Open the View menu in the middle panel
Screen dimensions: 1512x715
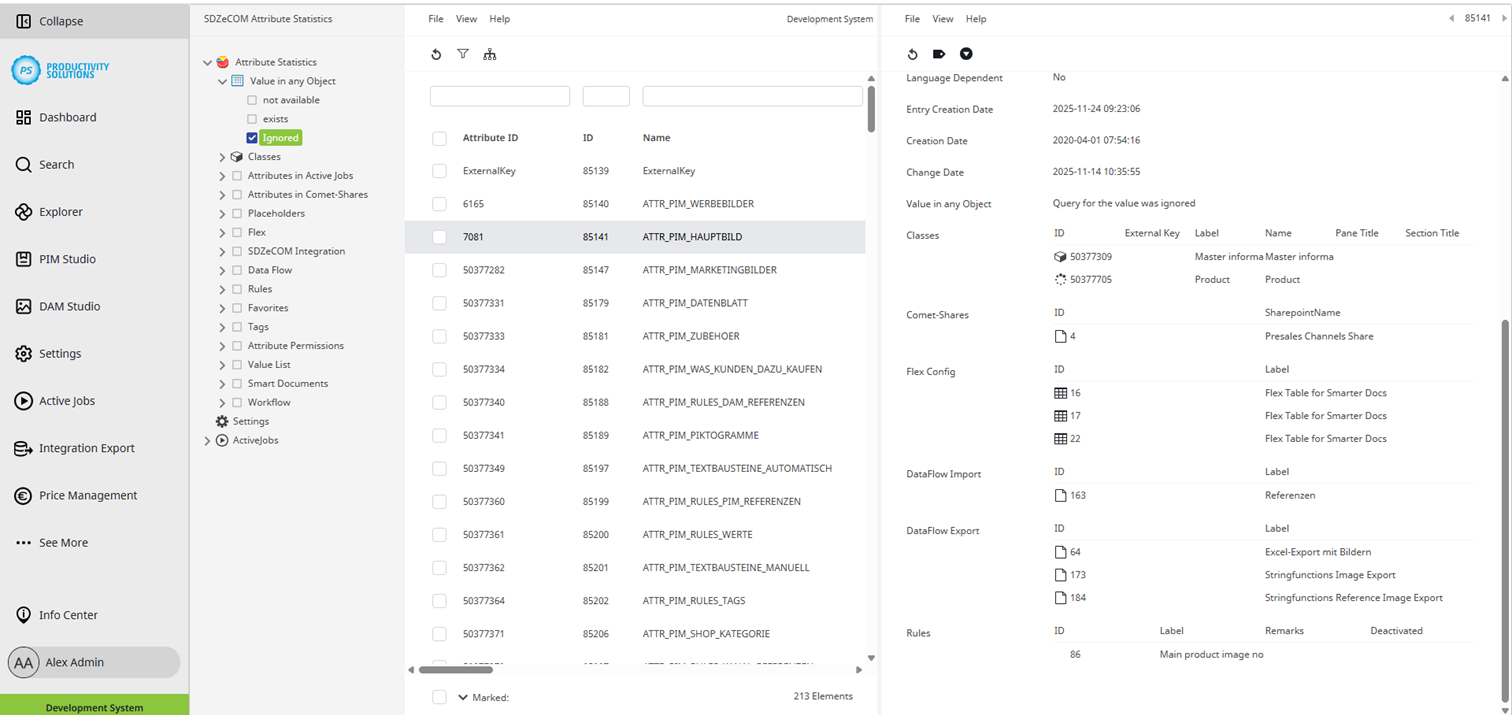coord(466,18)
